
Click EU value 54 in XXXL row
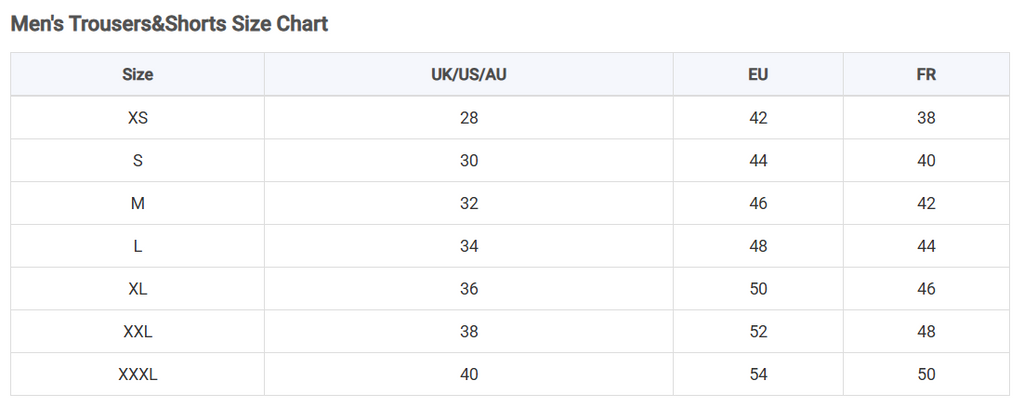[x=758, y=374]
